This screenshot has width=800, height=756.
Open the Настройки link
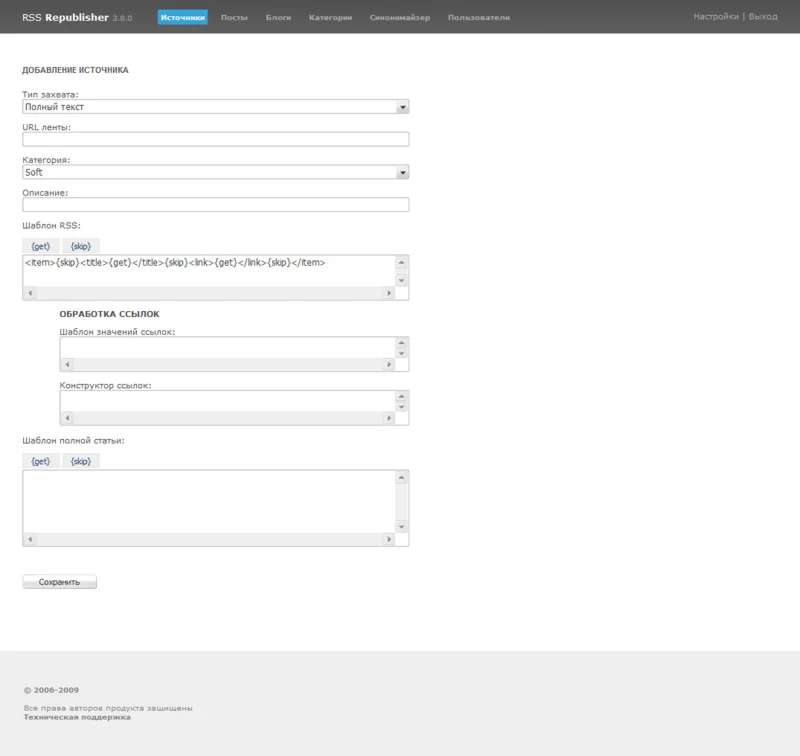point(715,17)
